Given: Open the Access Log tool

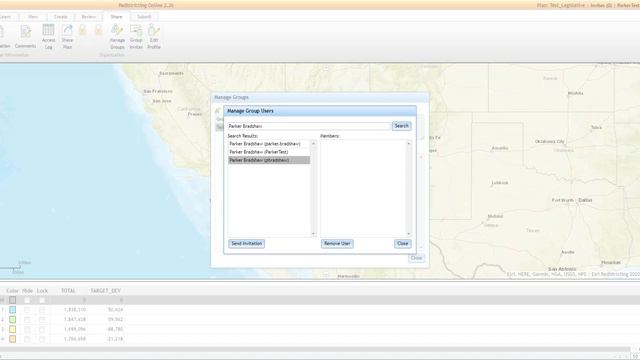Looking at the screenshot, I should (48, 36).
